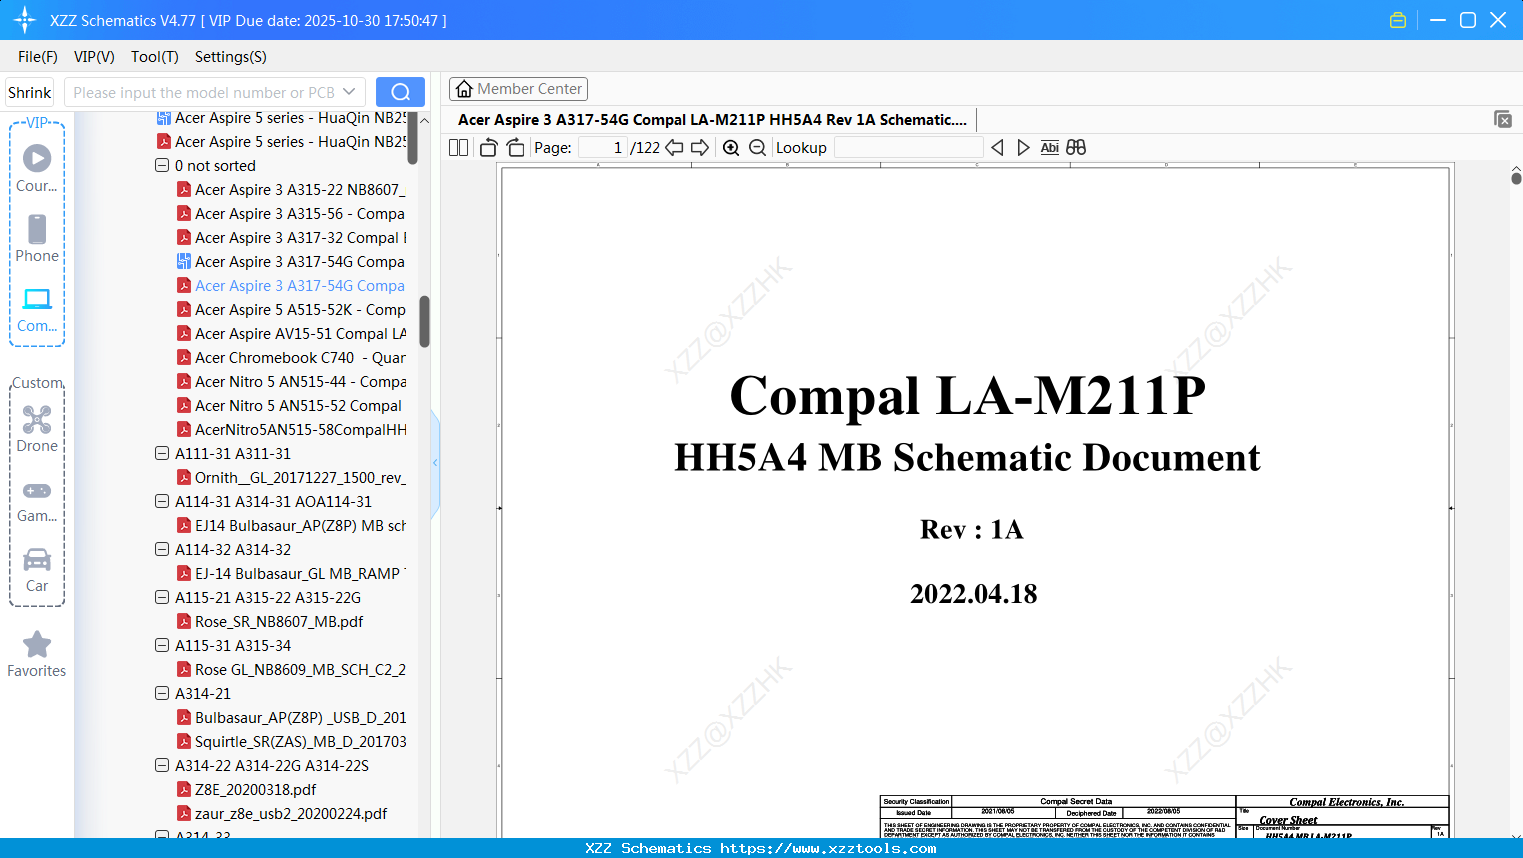
Task: Open Acer Chromebook C740 Quanta file
Action: pos(291,357)
